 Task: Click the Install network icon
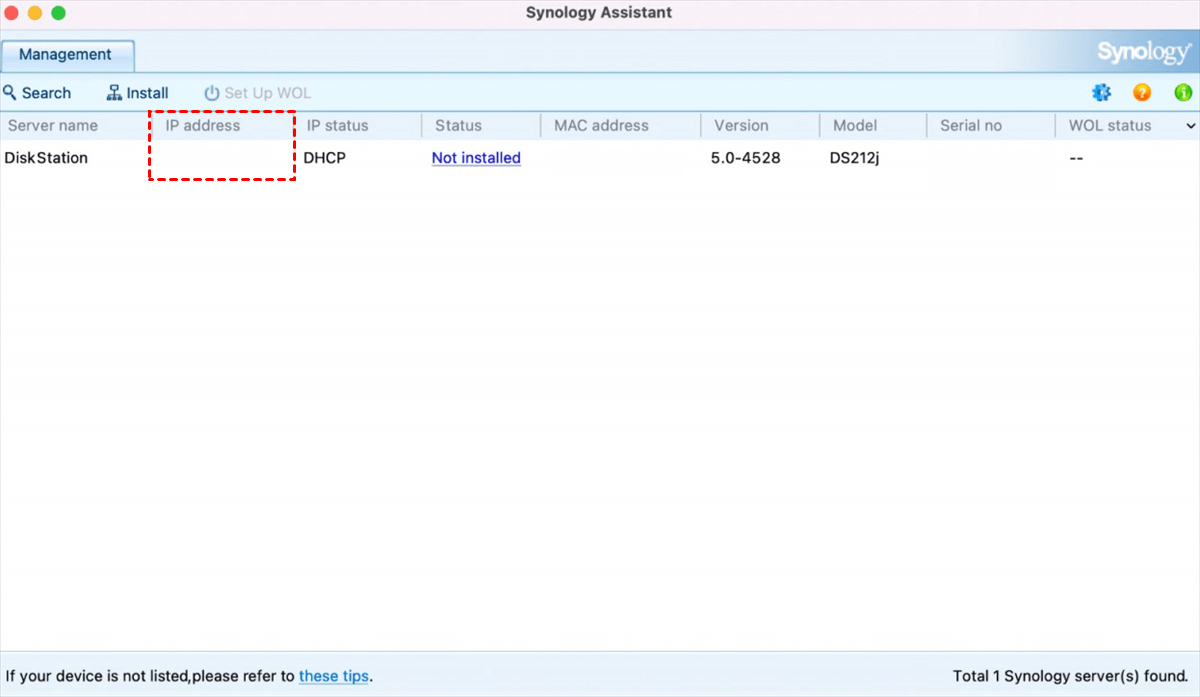point(114,93)
